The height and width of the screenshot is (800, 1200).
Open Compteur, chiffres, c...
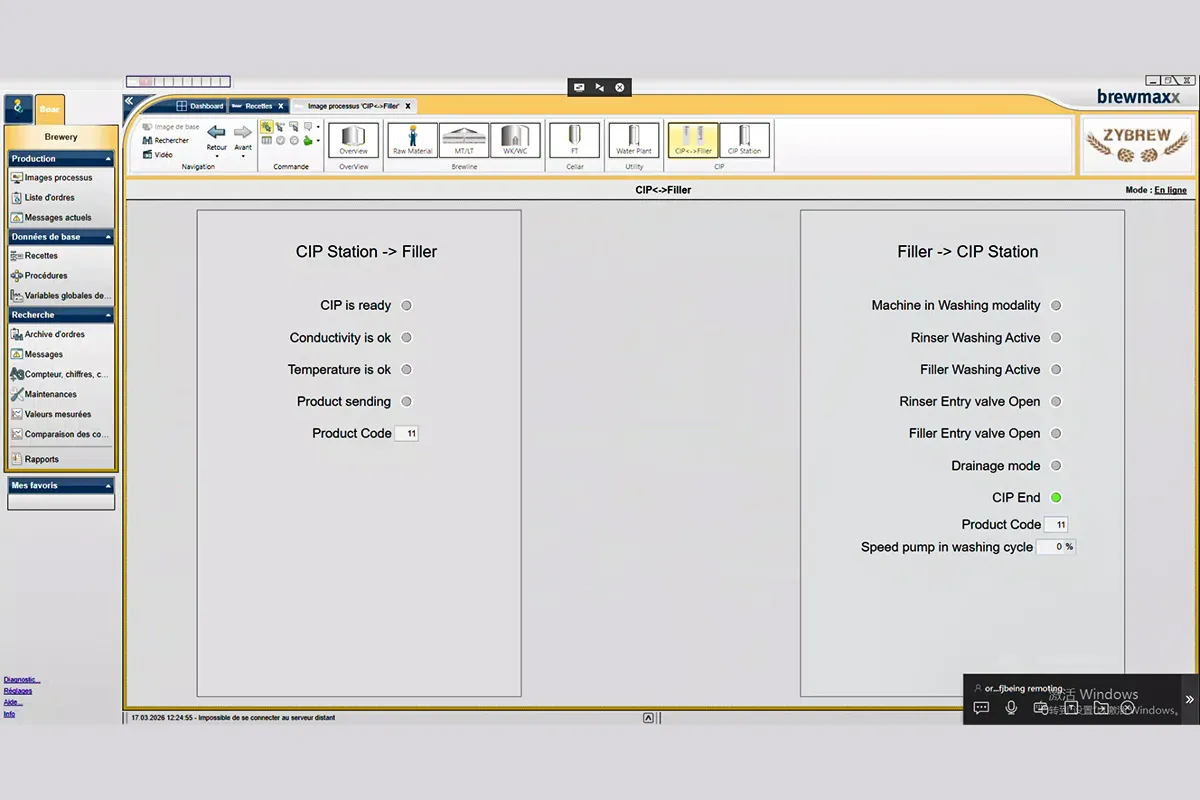pyautogui.click(x=60, y=375)
